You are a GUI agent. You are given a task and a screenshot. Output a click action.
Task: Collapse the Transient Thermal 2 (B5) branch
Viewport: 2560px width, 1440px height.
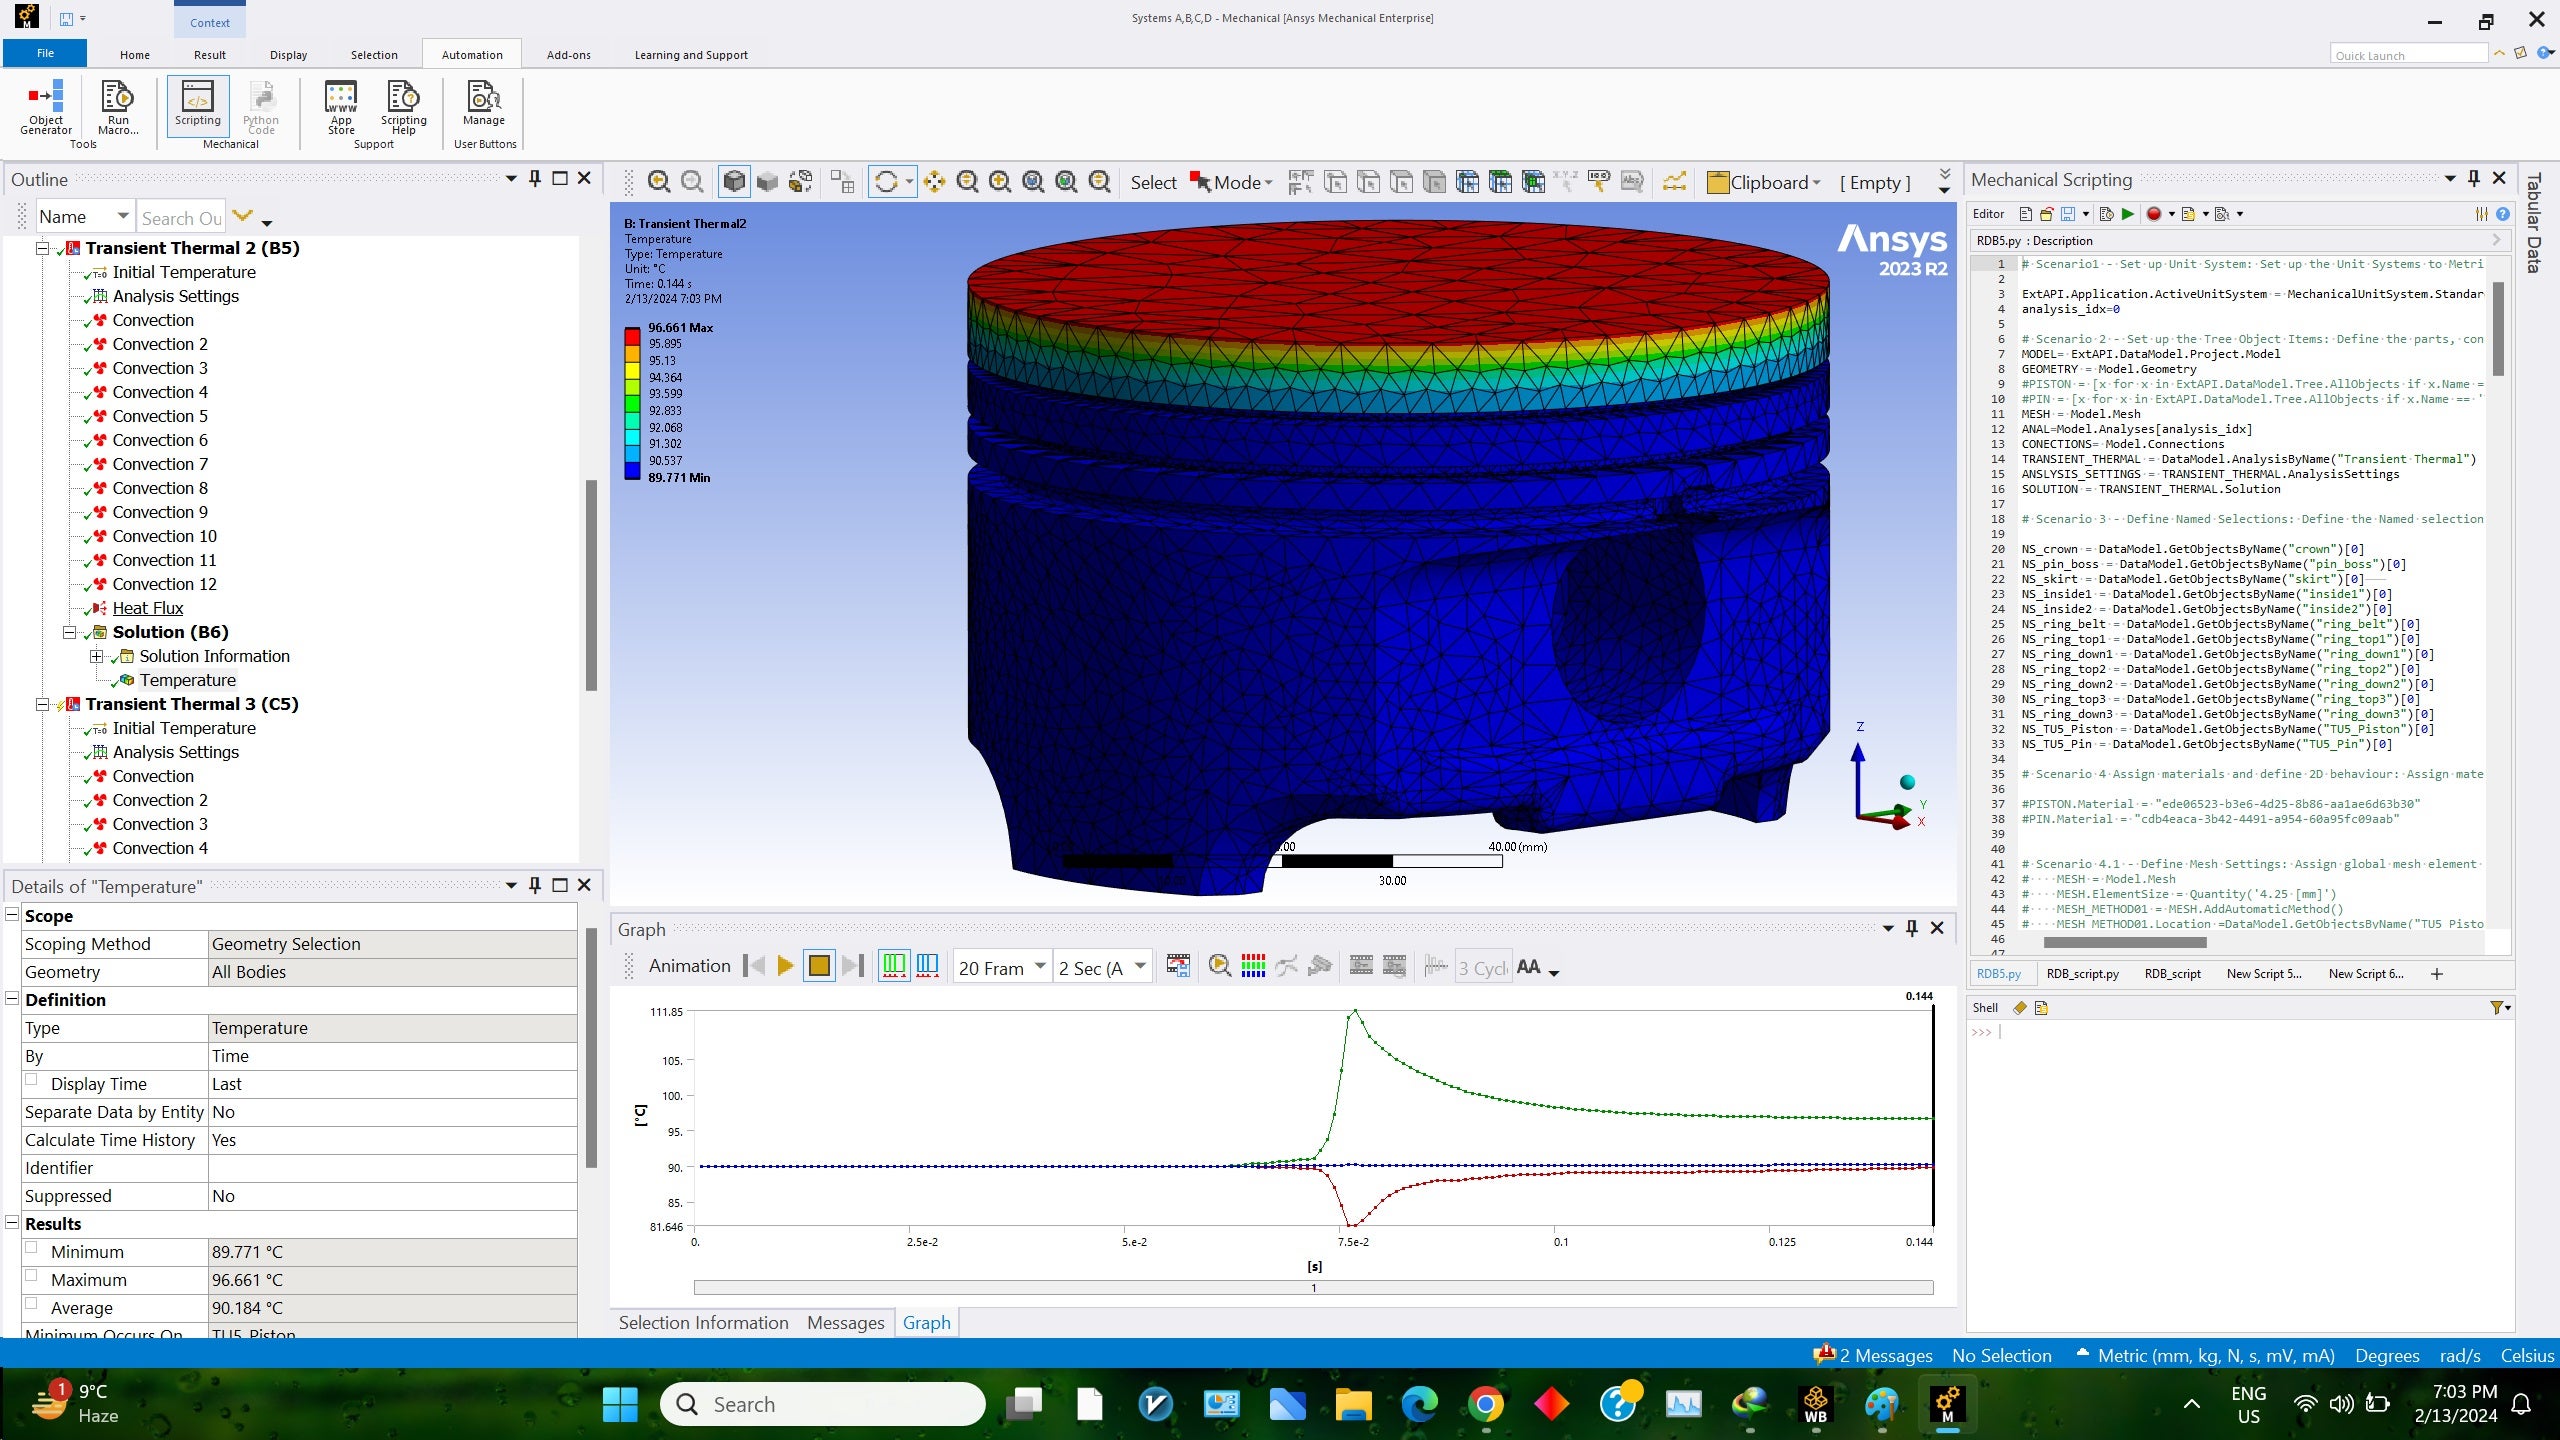tap(43, 248)
